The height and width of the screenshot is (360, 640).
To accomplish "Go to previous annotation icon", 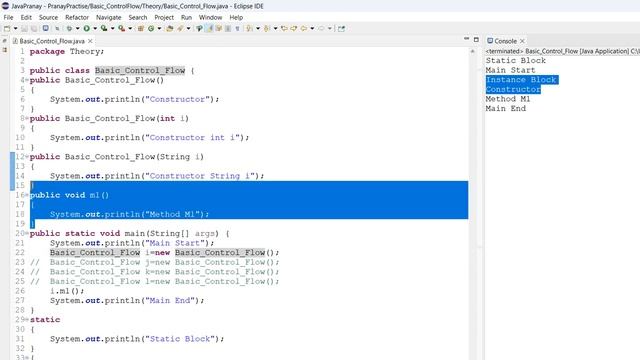I will click(x=267, y=29).
